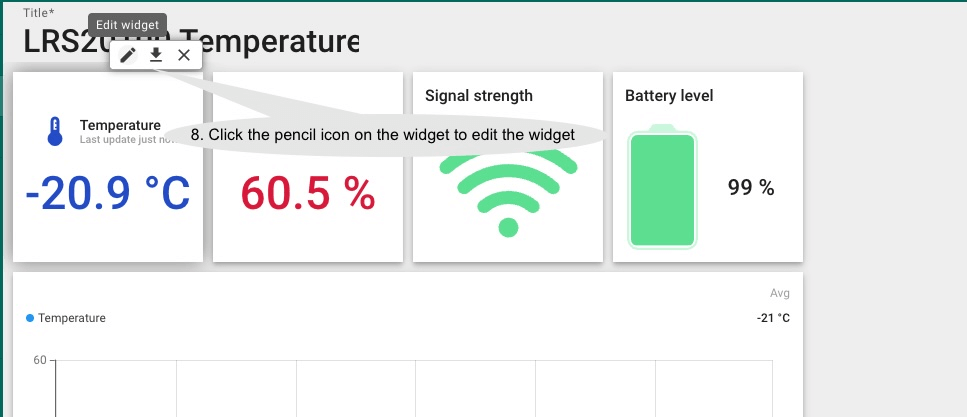Select the red 60.5 % humidity value
Image resolution: width=967 pixels, height=417 pixels.
308,194
